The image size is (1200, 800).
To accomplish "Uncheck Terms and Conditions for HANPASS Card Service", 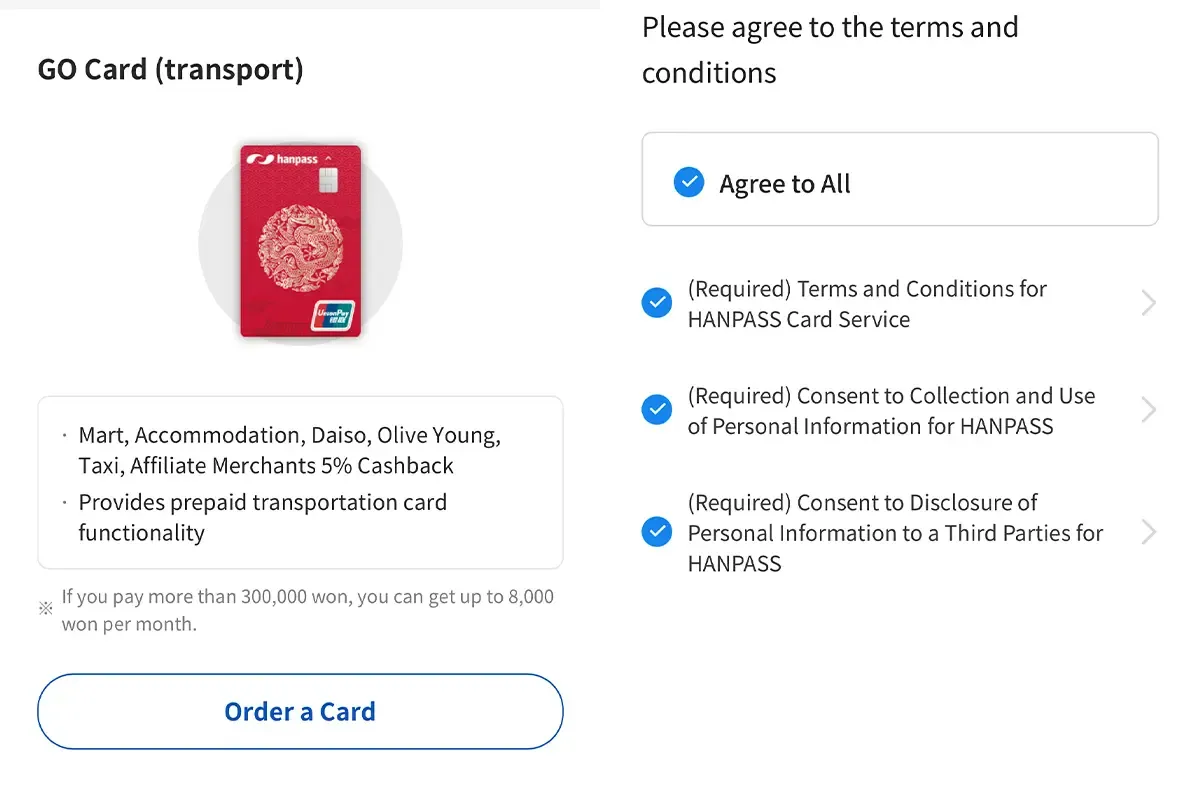I will [x=657, y=303].
